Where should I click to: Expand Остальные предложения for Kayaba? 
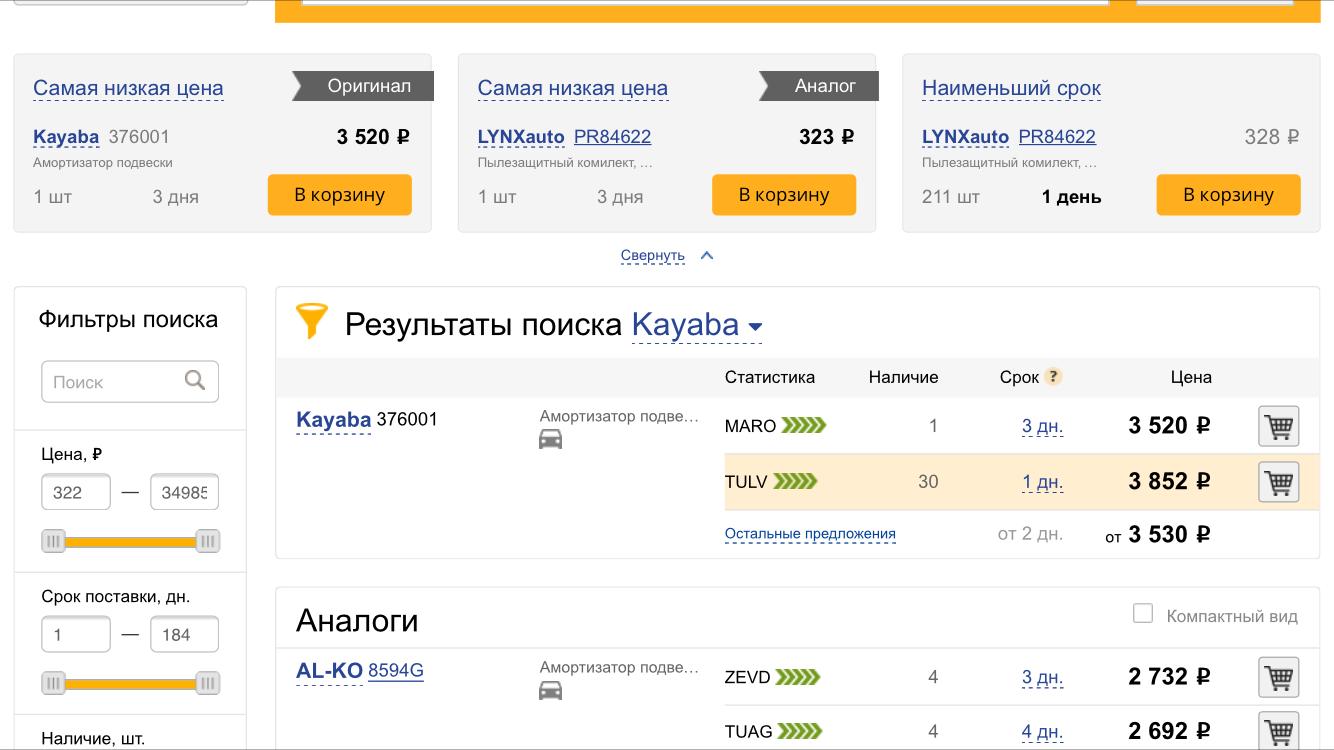pyautogui.click(x=810, y=534)
